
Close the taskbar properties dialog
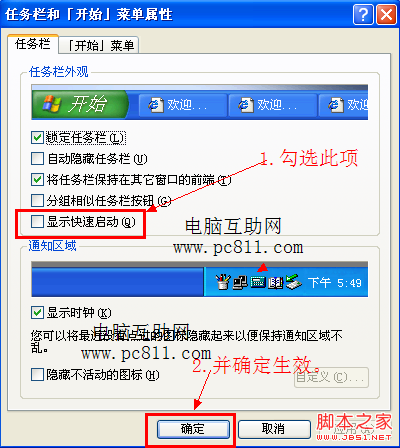[x=386, y=15]
